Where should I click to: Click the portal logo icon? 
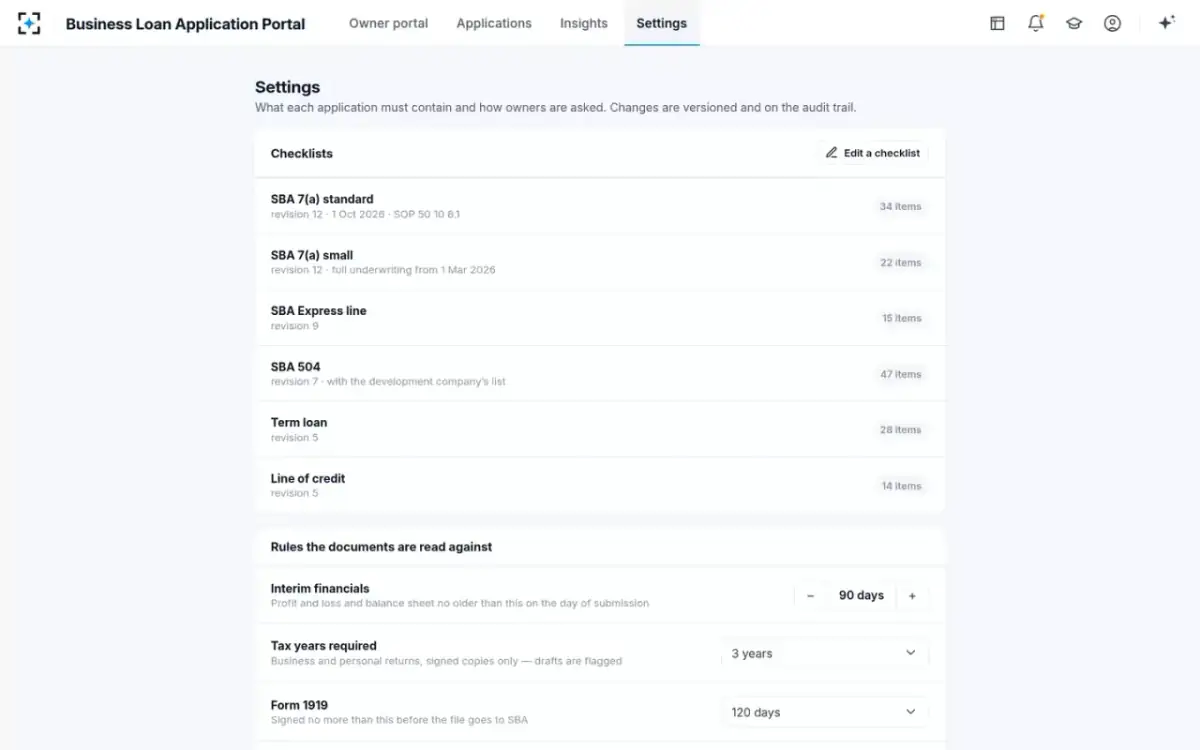pyautogui.click(x=29, y=23)
